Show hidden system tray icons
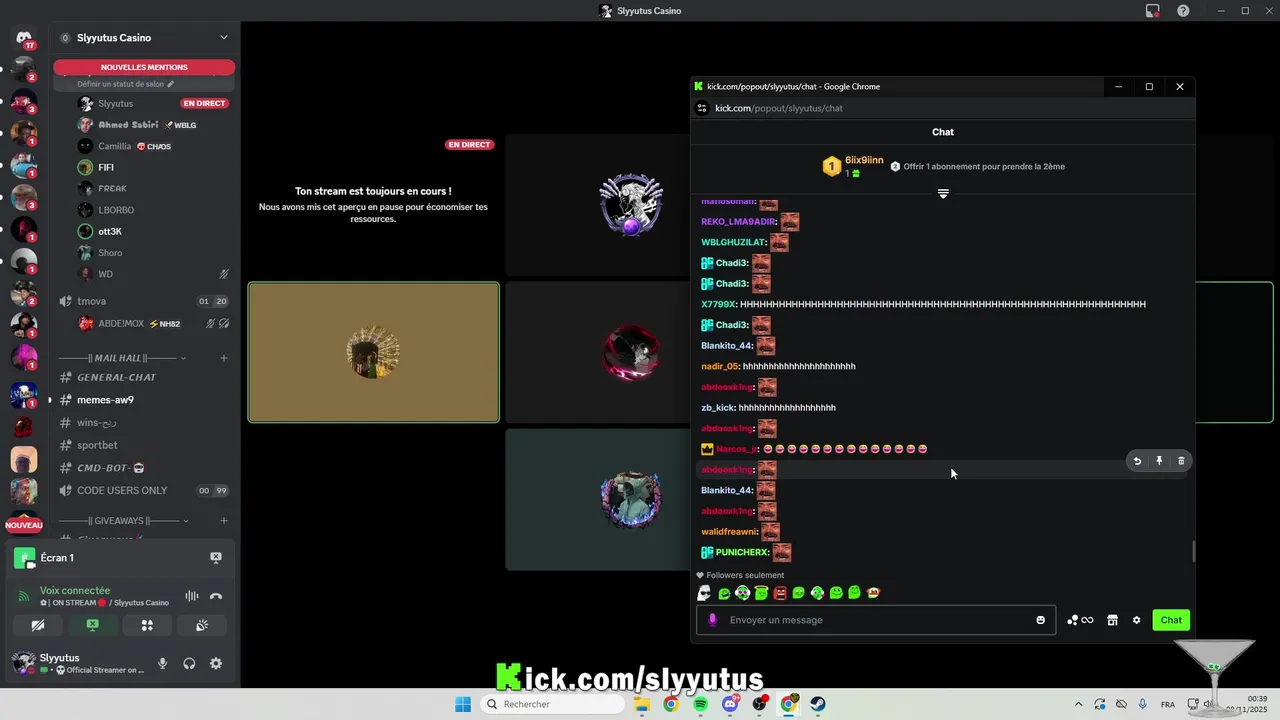Screen dimensions: 1280x720 pos(1078,704)
